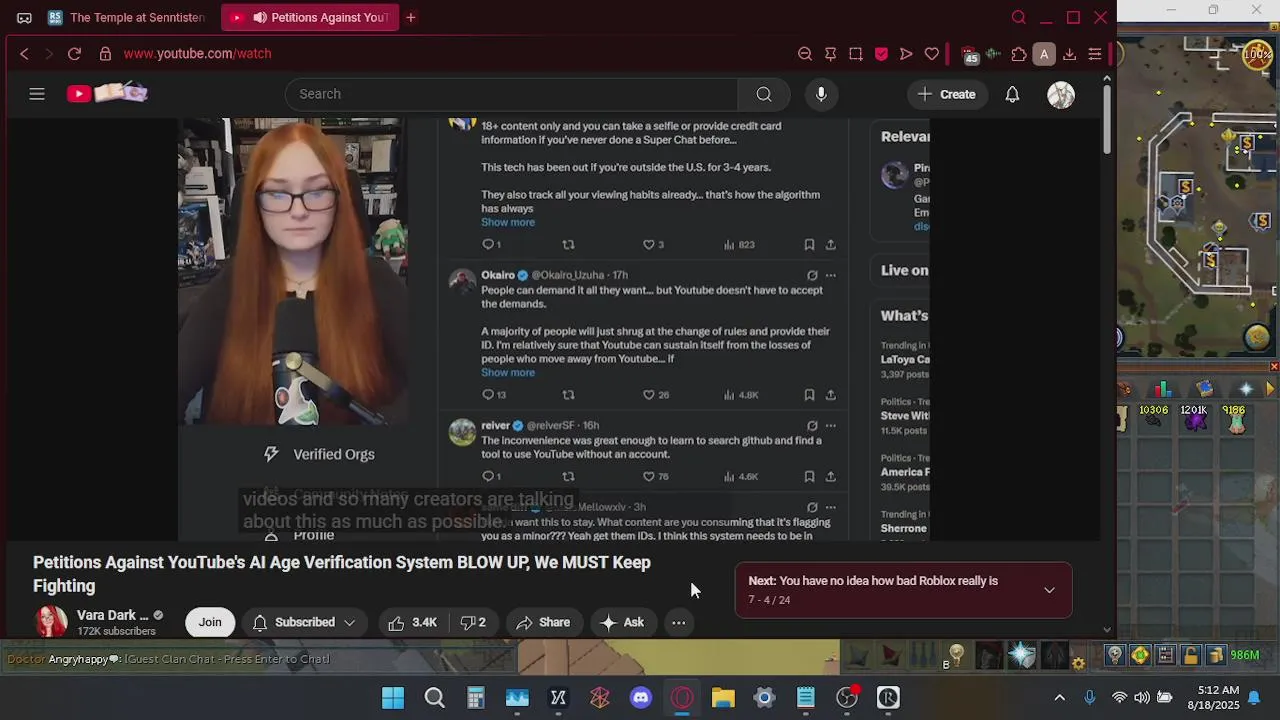Click the YouTube search magnifier button
The image size is (1280, 720).
click(764, 94)
